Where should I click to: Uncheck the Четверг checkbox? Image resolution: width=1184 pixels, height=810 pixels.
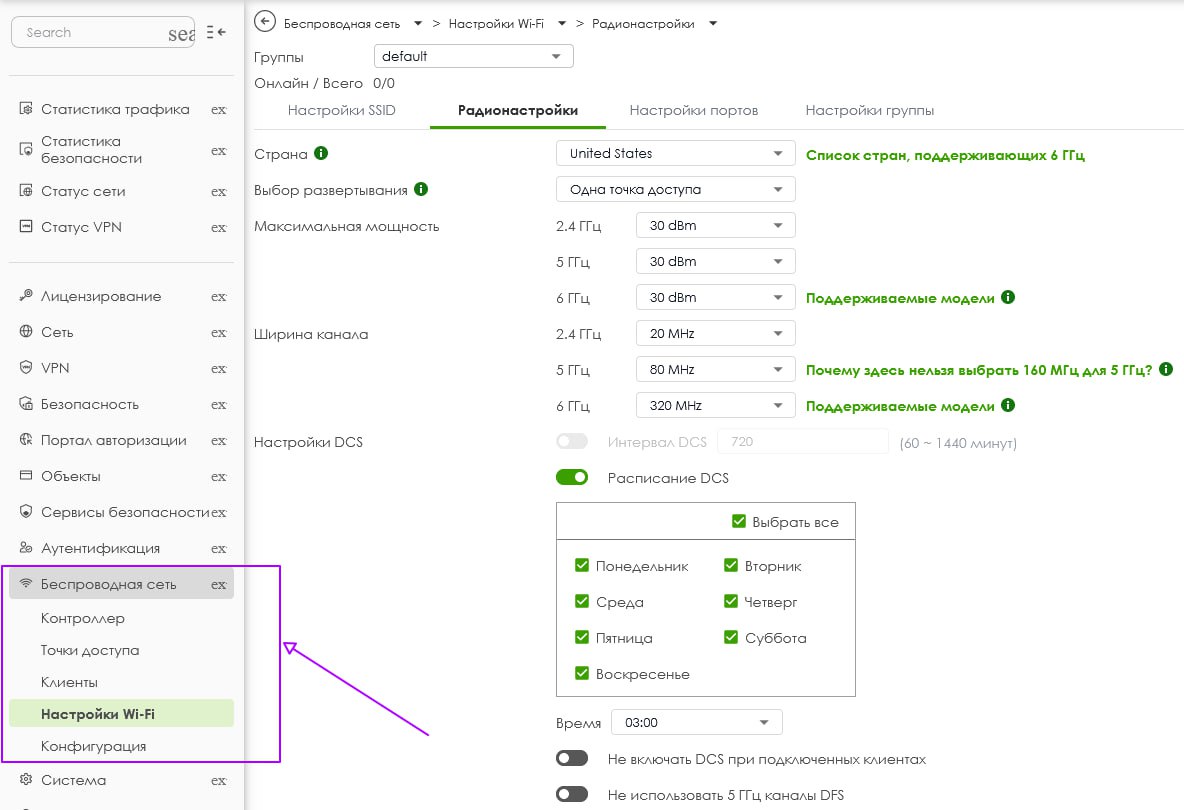click(x=730, y=601)
